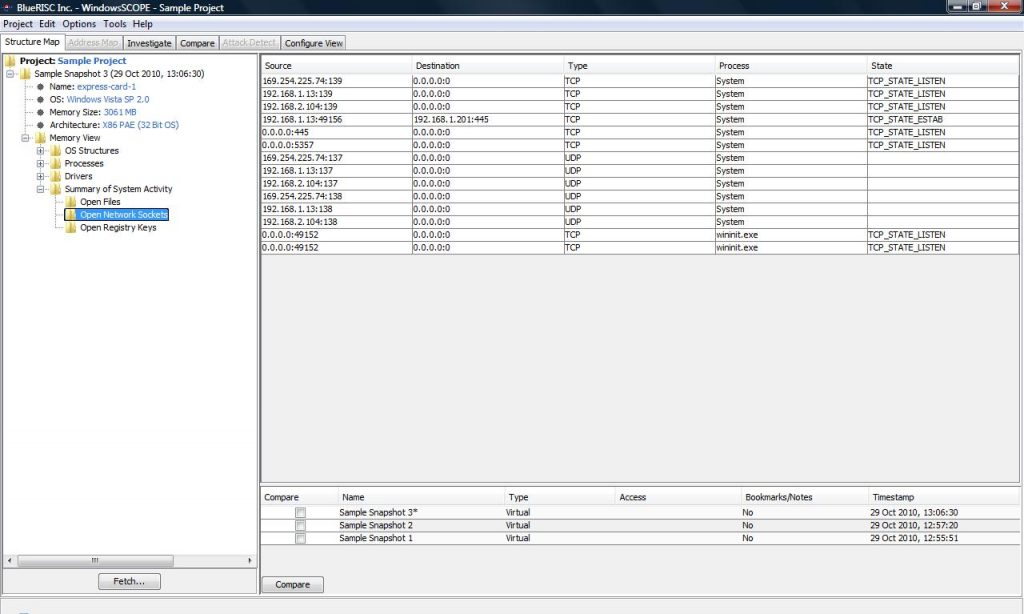Collapse the Memory View node
Screen dimensions: 1024x614
click(x=25, y=138)
